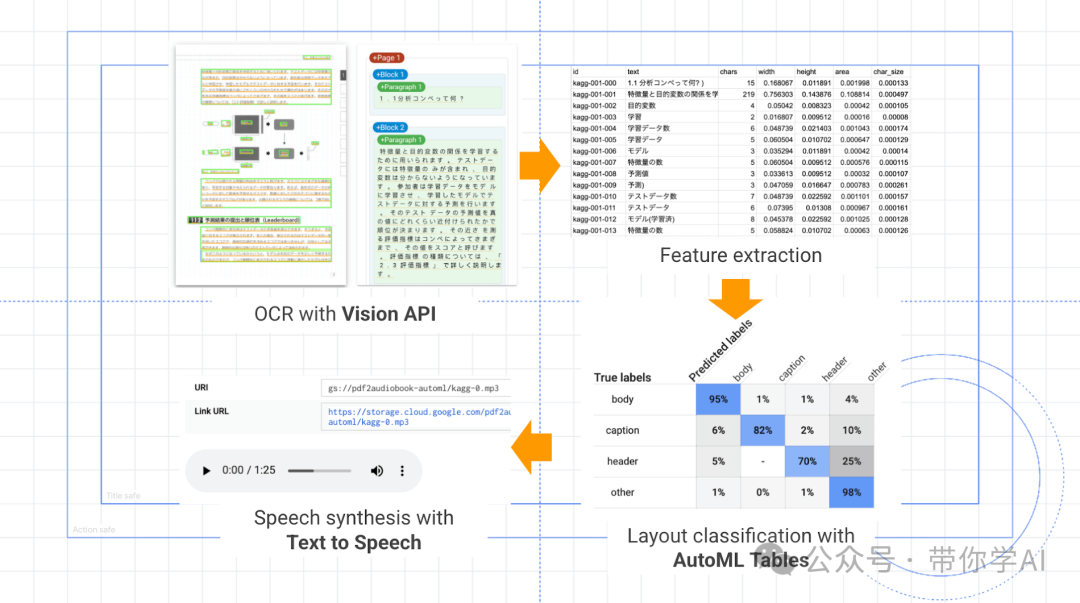Click the width value 0.756303
Image resolution: width=1080 pixels, height=603 pixels.
point(778,94)
